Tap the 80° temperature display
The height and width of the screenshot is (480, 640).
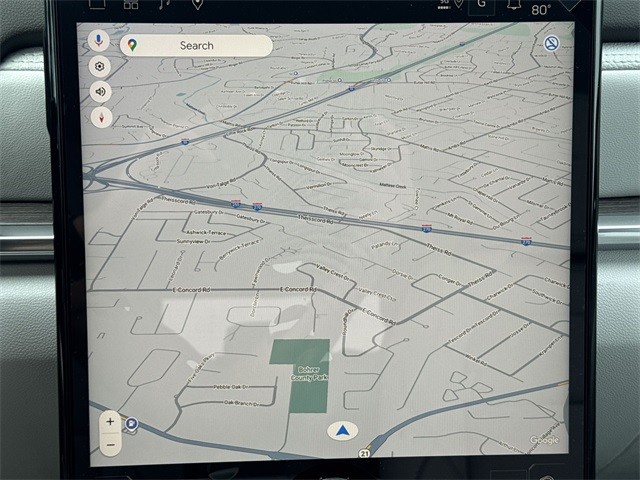tap(541, 10)
